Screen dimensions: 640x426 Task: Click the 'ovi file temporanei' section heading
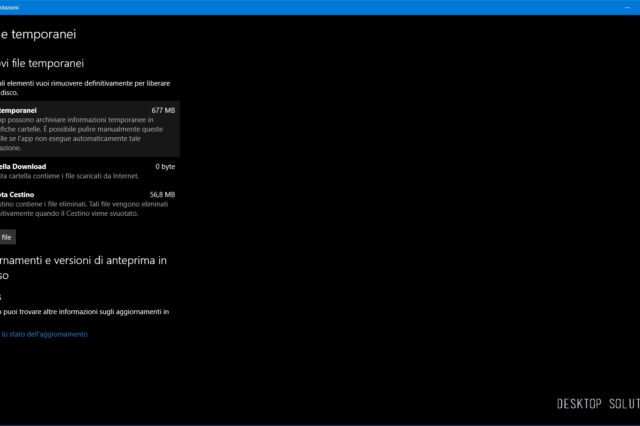[x=42, y=63]
